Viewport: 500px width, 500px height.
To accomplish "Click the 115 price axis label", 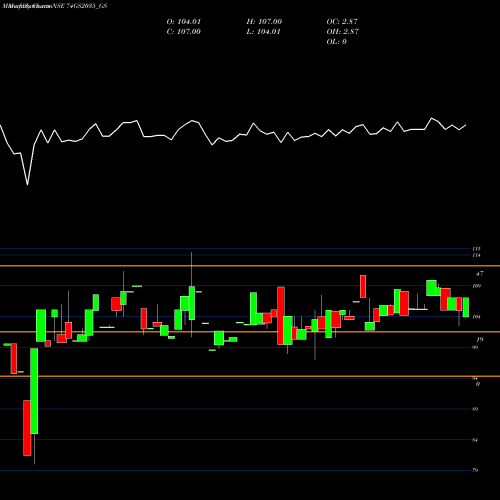I will pos(476,249).
